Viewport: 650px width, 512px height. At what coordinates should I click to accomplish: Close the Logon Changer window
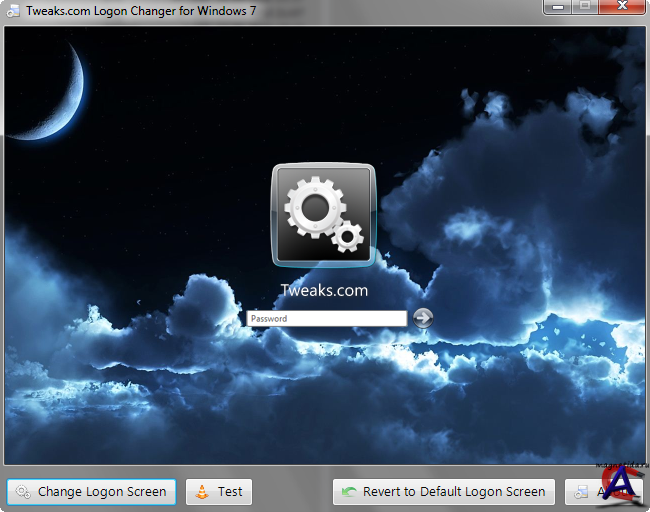coord(619,7)
